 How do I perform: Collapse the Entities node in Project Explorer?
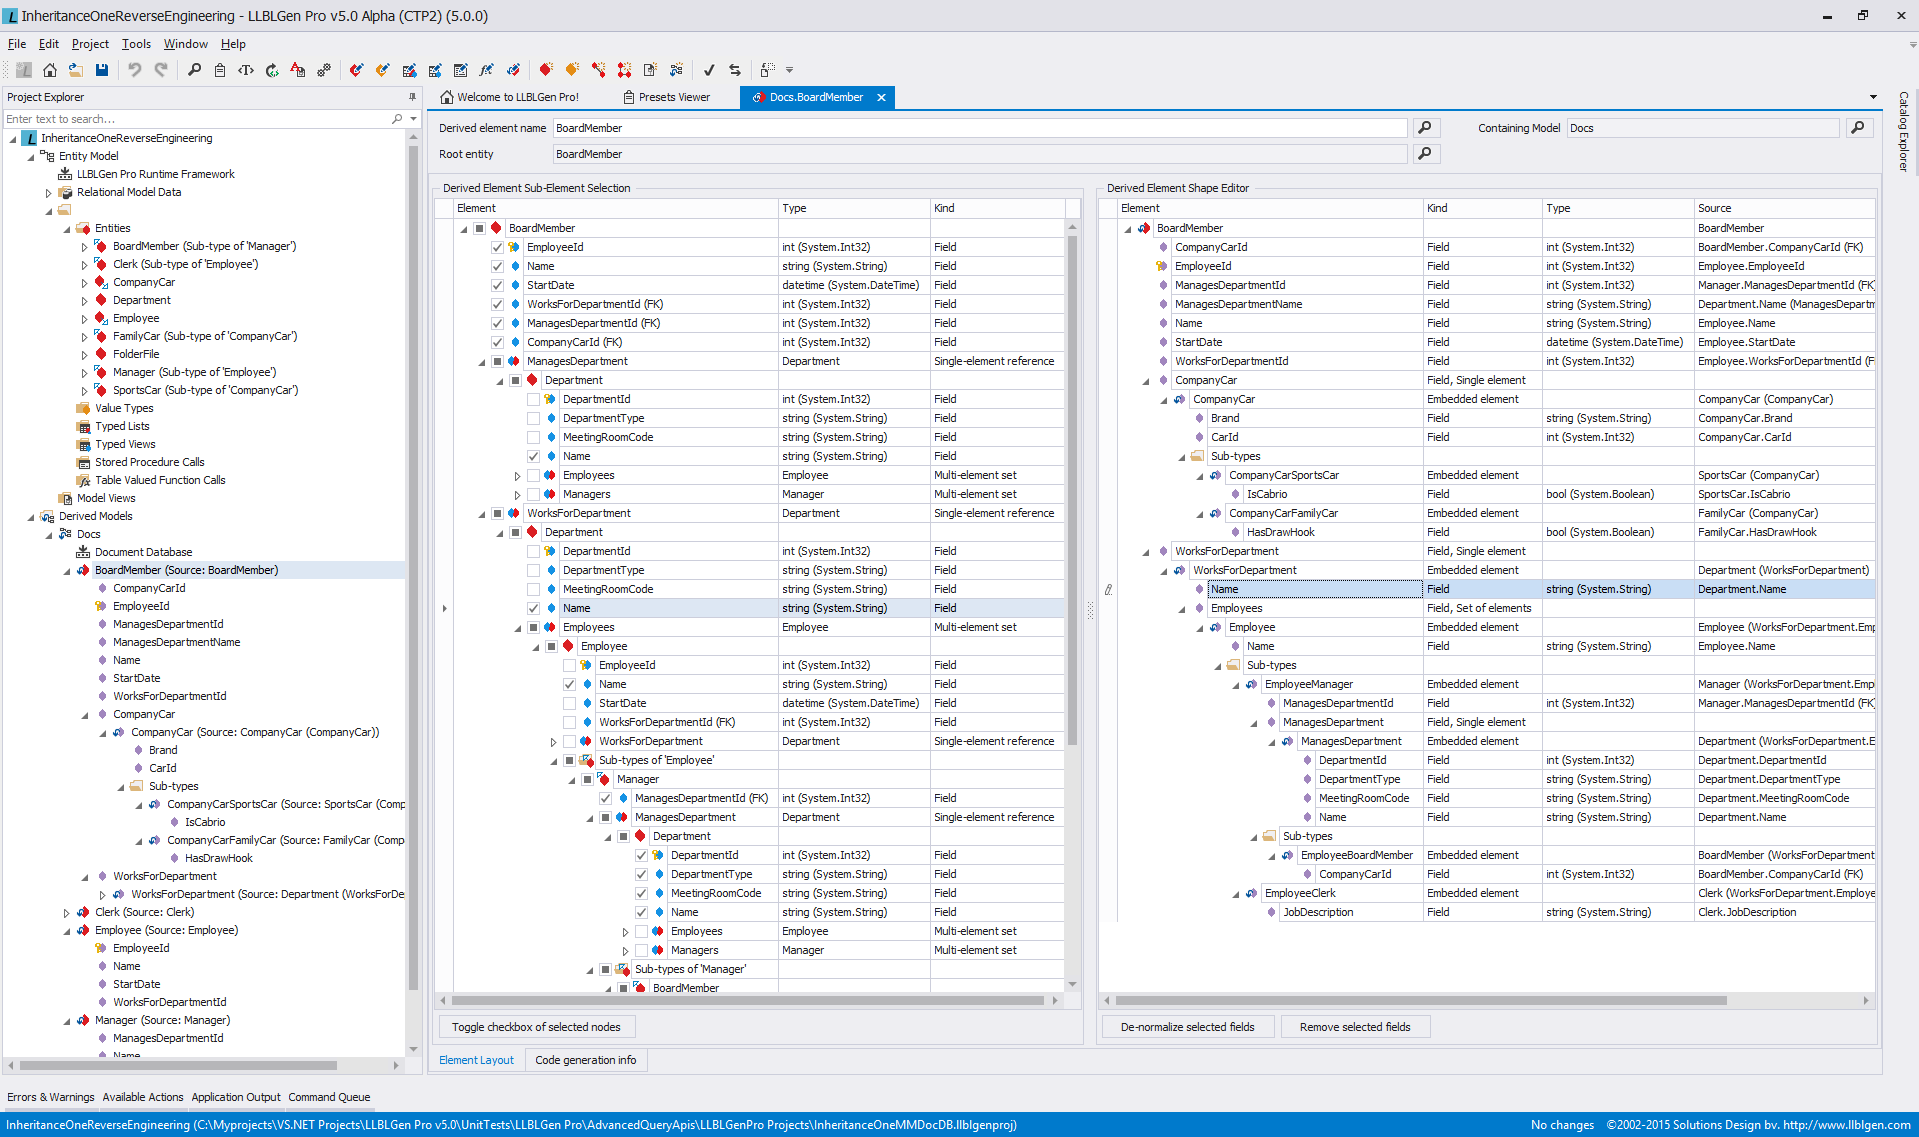(66, 229)
